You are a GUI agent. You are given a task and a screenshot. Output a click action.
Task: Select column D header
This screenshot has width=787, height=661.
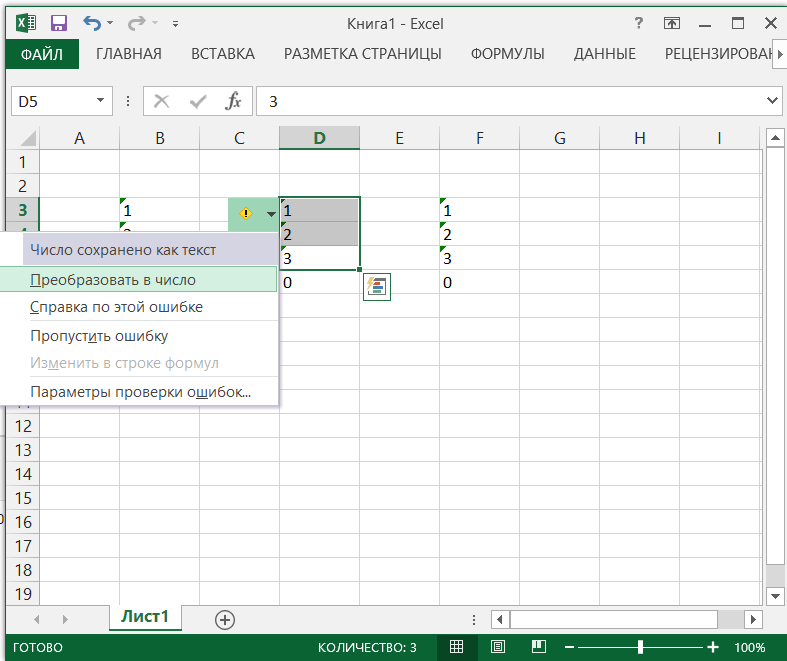(319, 138)
